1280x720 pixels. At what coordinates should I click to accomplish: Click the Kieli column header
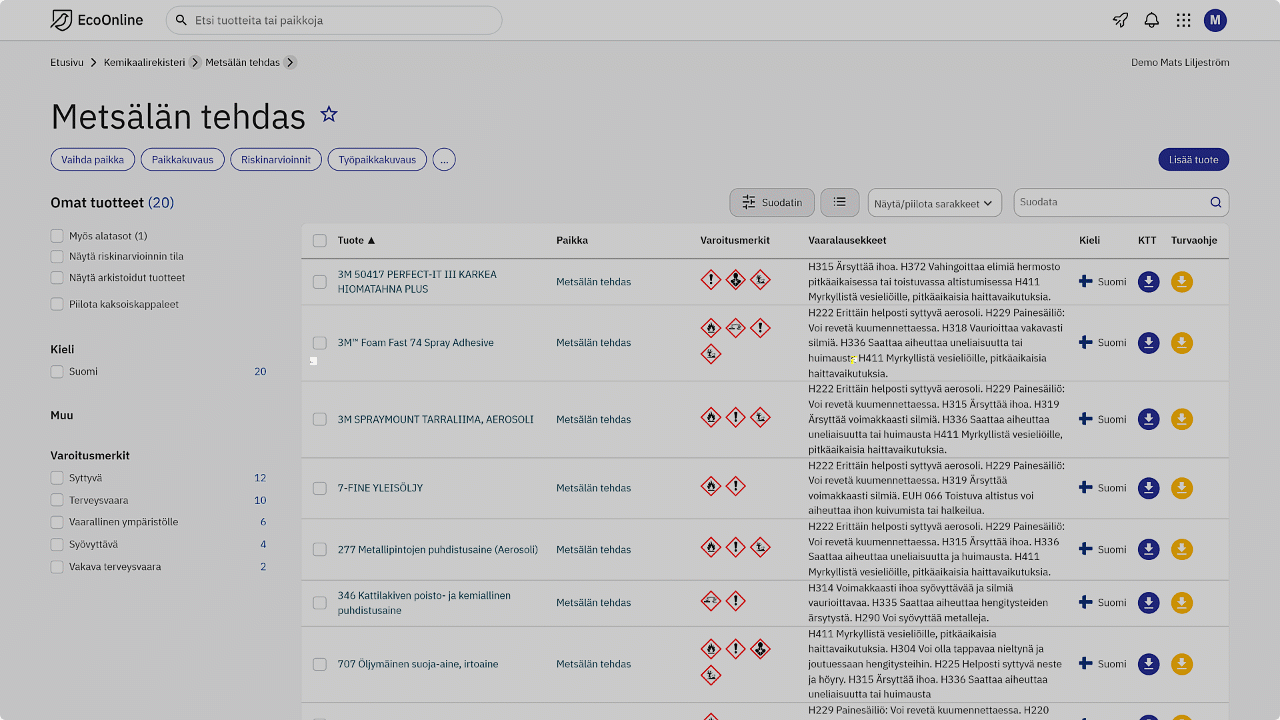(1089, 240)
